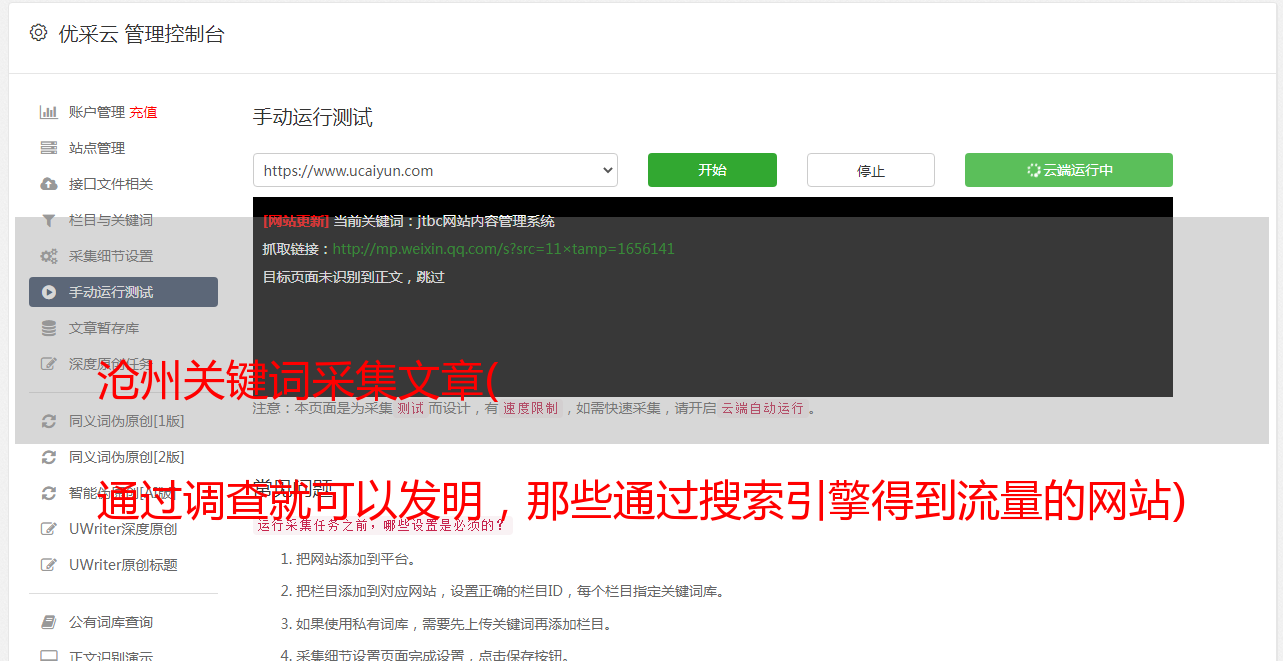Open 公有词库查询 page
The height and width of the screenshot is (661, 1283).
(111, 622)
